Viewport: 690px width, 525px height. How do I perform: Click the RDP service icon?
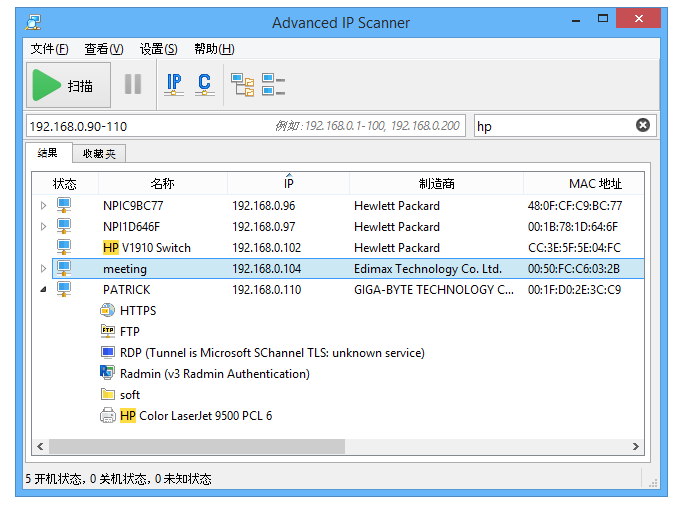point(107,352)
